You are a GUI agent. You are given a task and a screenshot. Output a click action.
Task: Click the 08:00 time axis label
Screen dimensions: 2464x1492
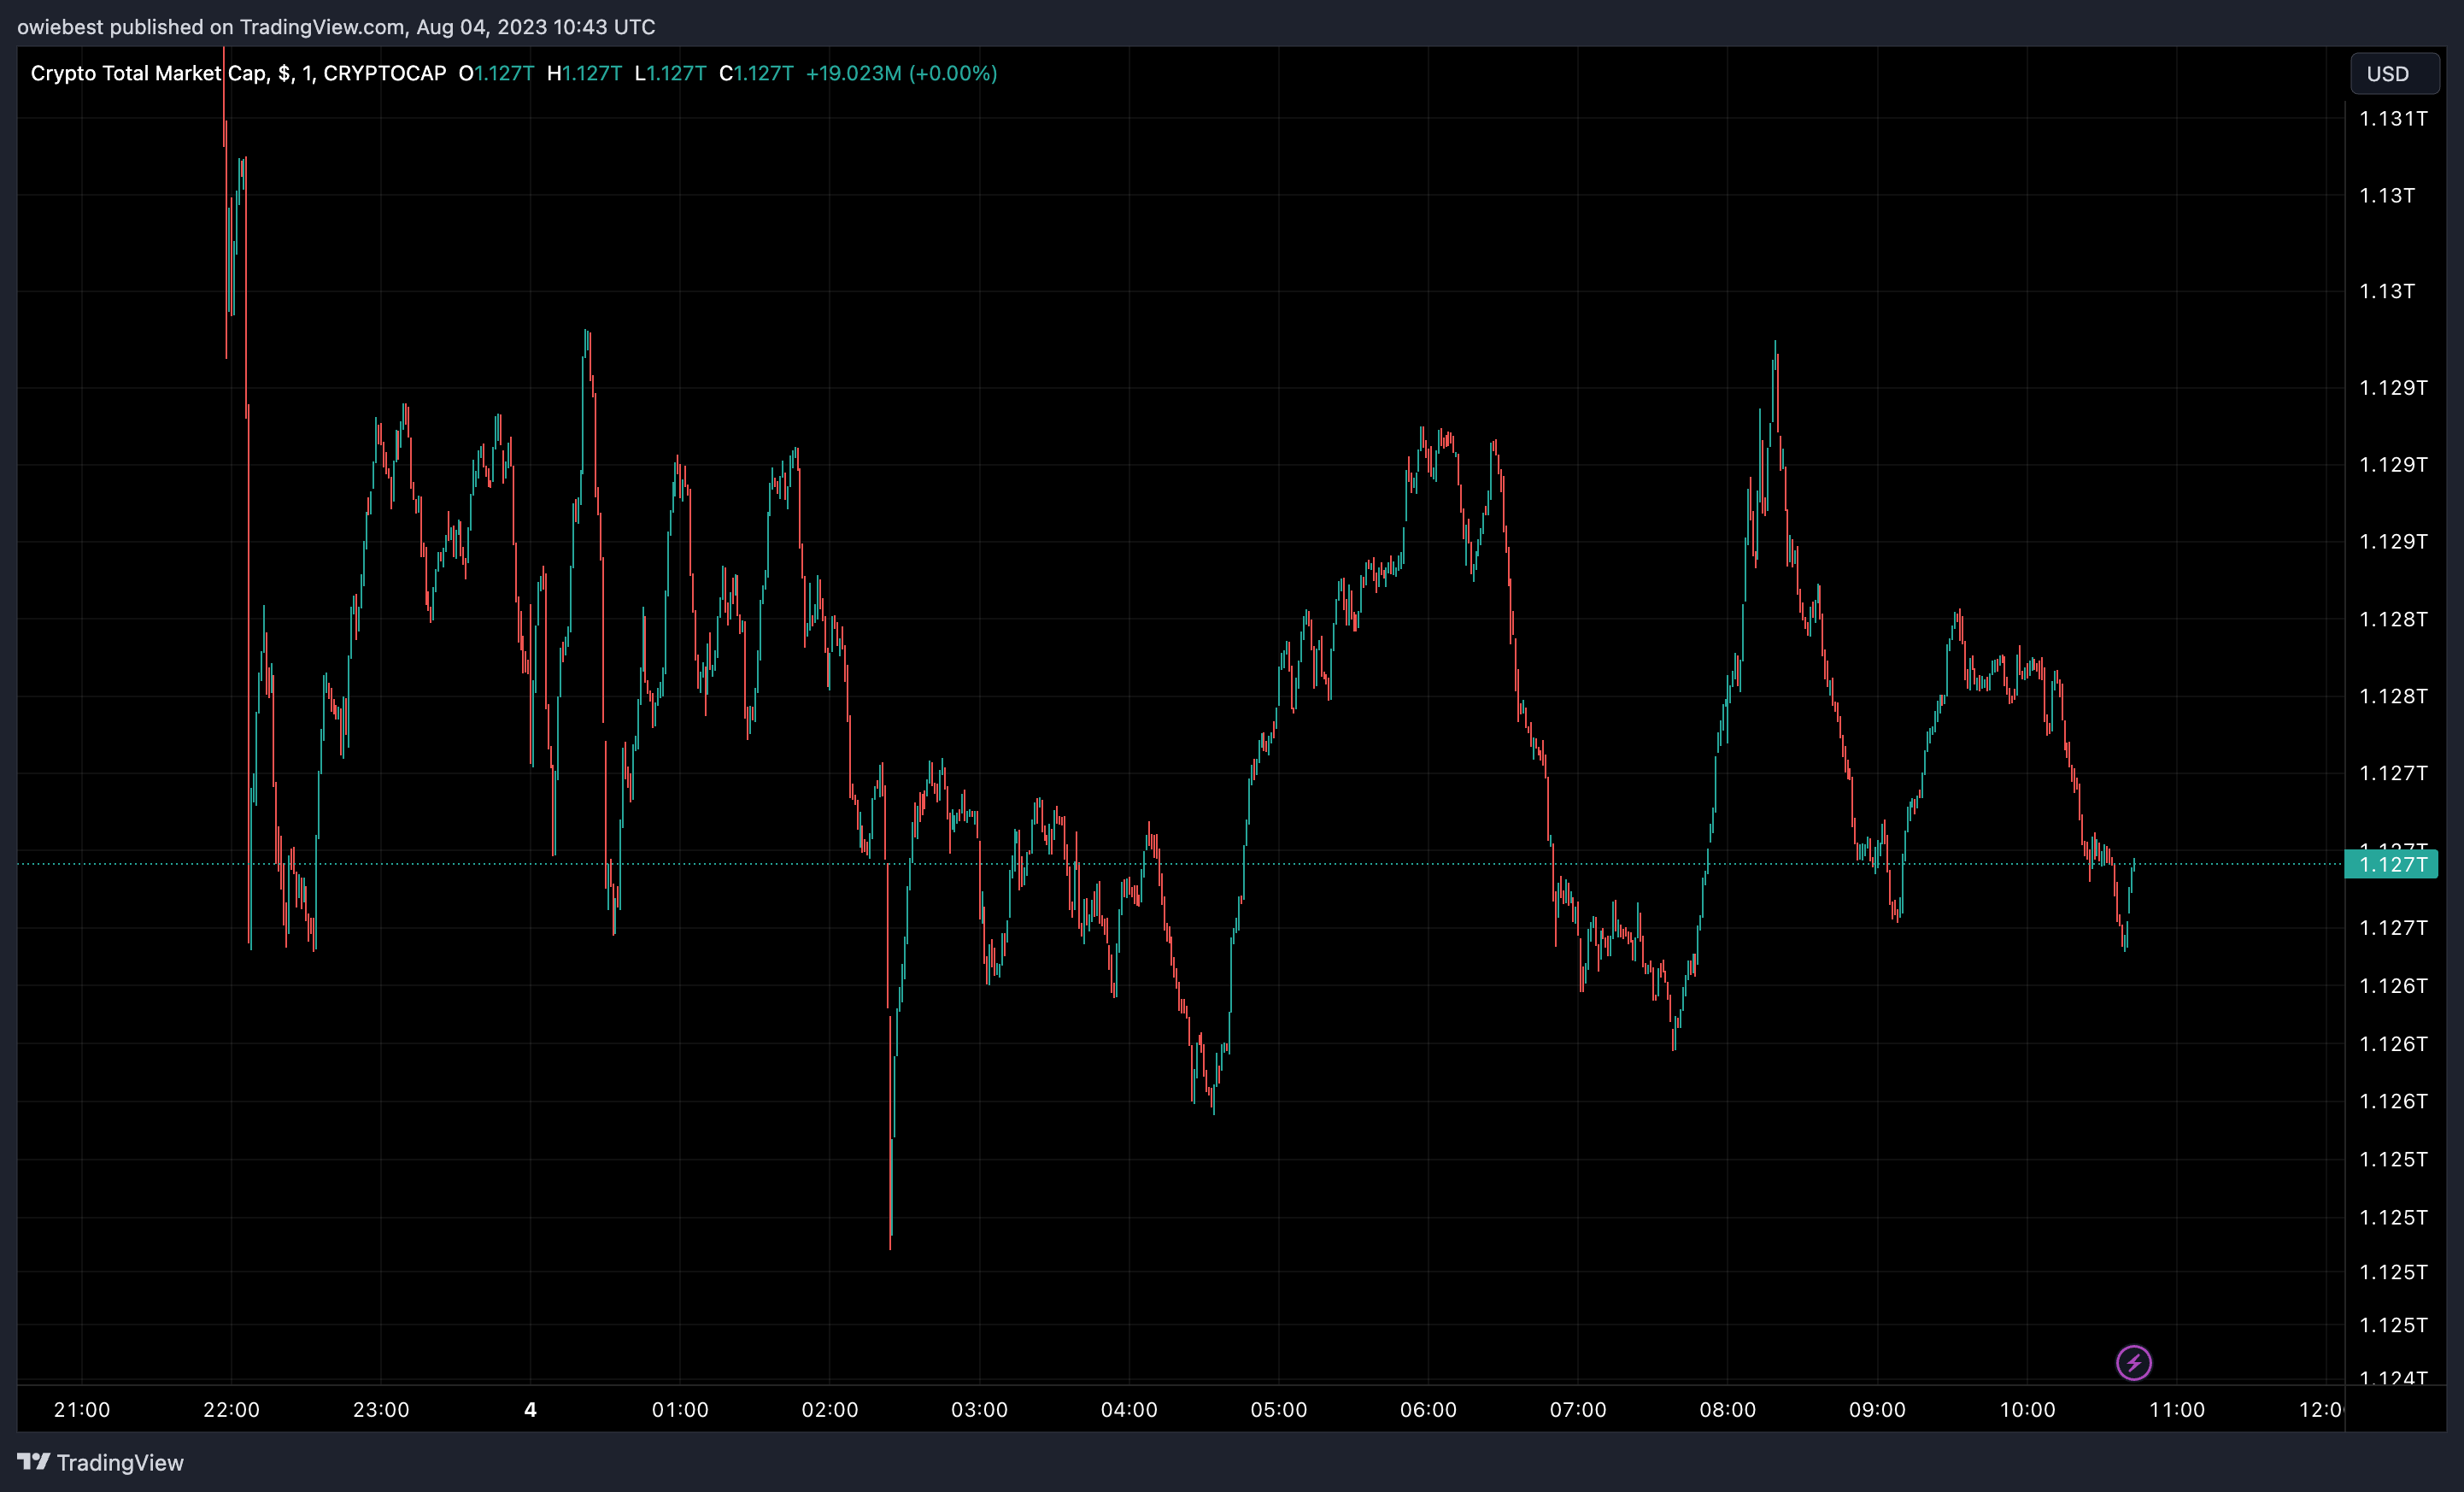pyautogui.click(x=1728, y=1410)
